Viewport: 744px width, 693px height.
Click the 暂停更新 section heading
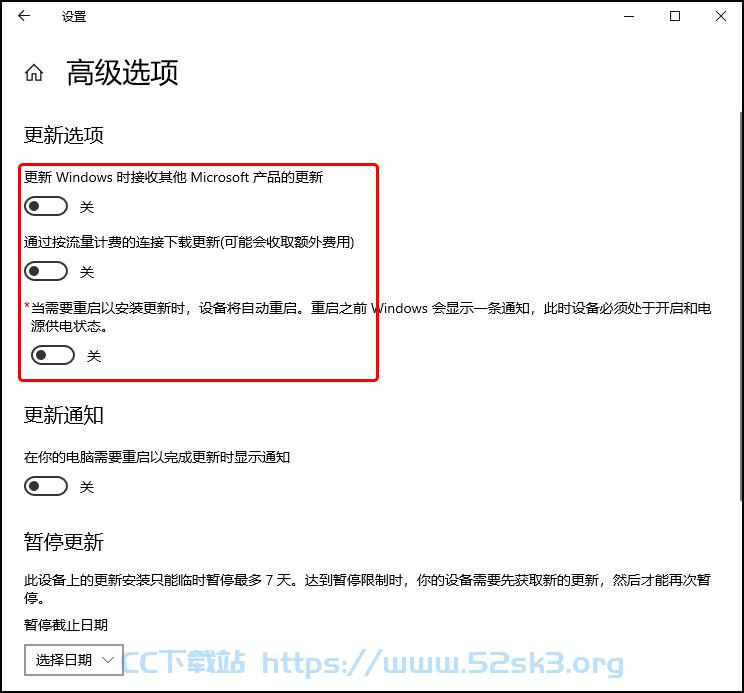point(64,542)
